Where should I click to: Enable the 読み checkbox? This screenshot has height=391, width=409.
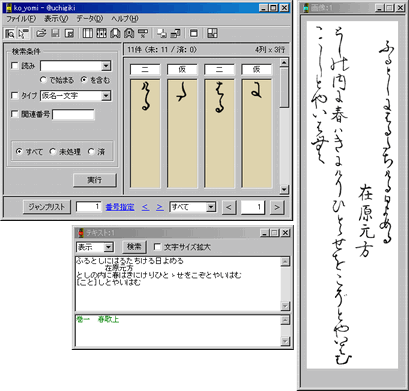click(15, 66)
